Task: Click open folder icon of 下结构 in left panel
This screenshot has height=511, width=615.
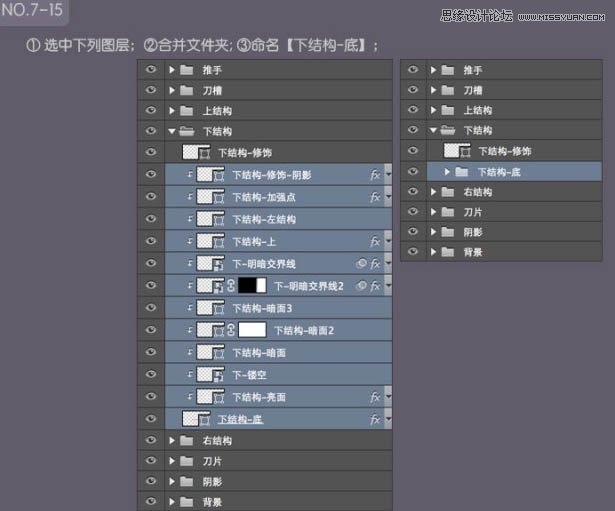Action: coord(187,131)
